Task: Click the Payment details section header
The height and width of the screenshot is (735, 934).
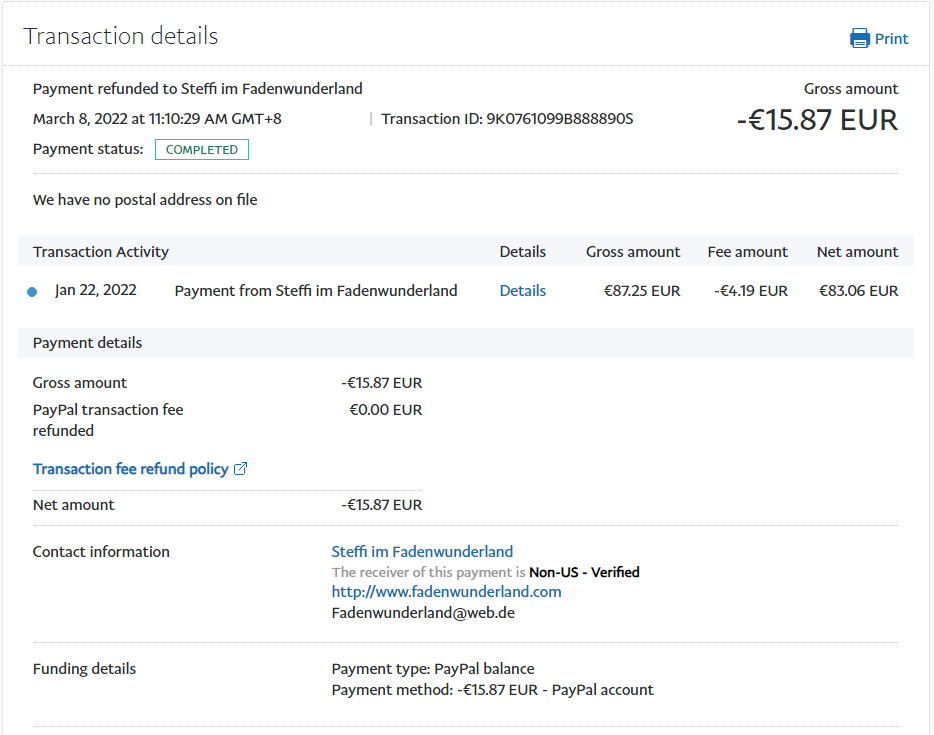Action: pyautogui.click(x=88, y=343)
